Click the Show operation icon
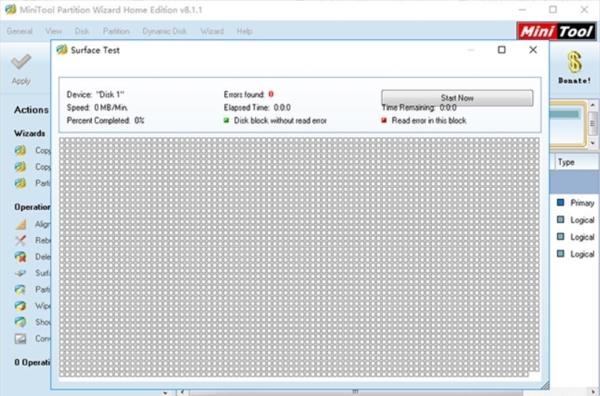This screenshot has width=600, height=396. coord(21,322)
